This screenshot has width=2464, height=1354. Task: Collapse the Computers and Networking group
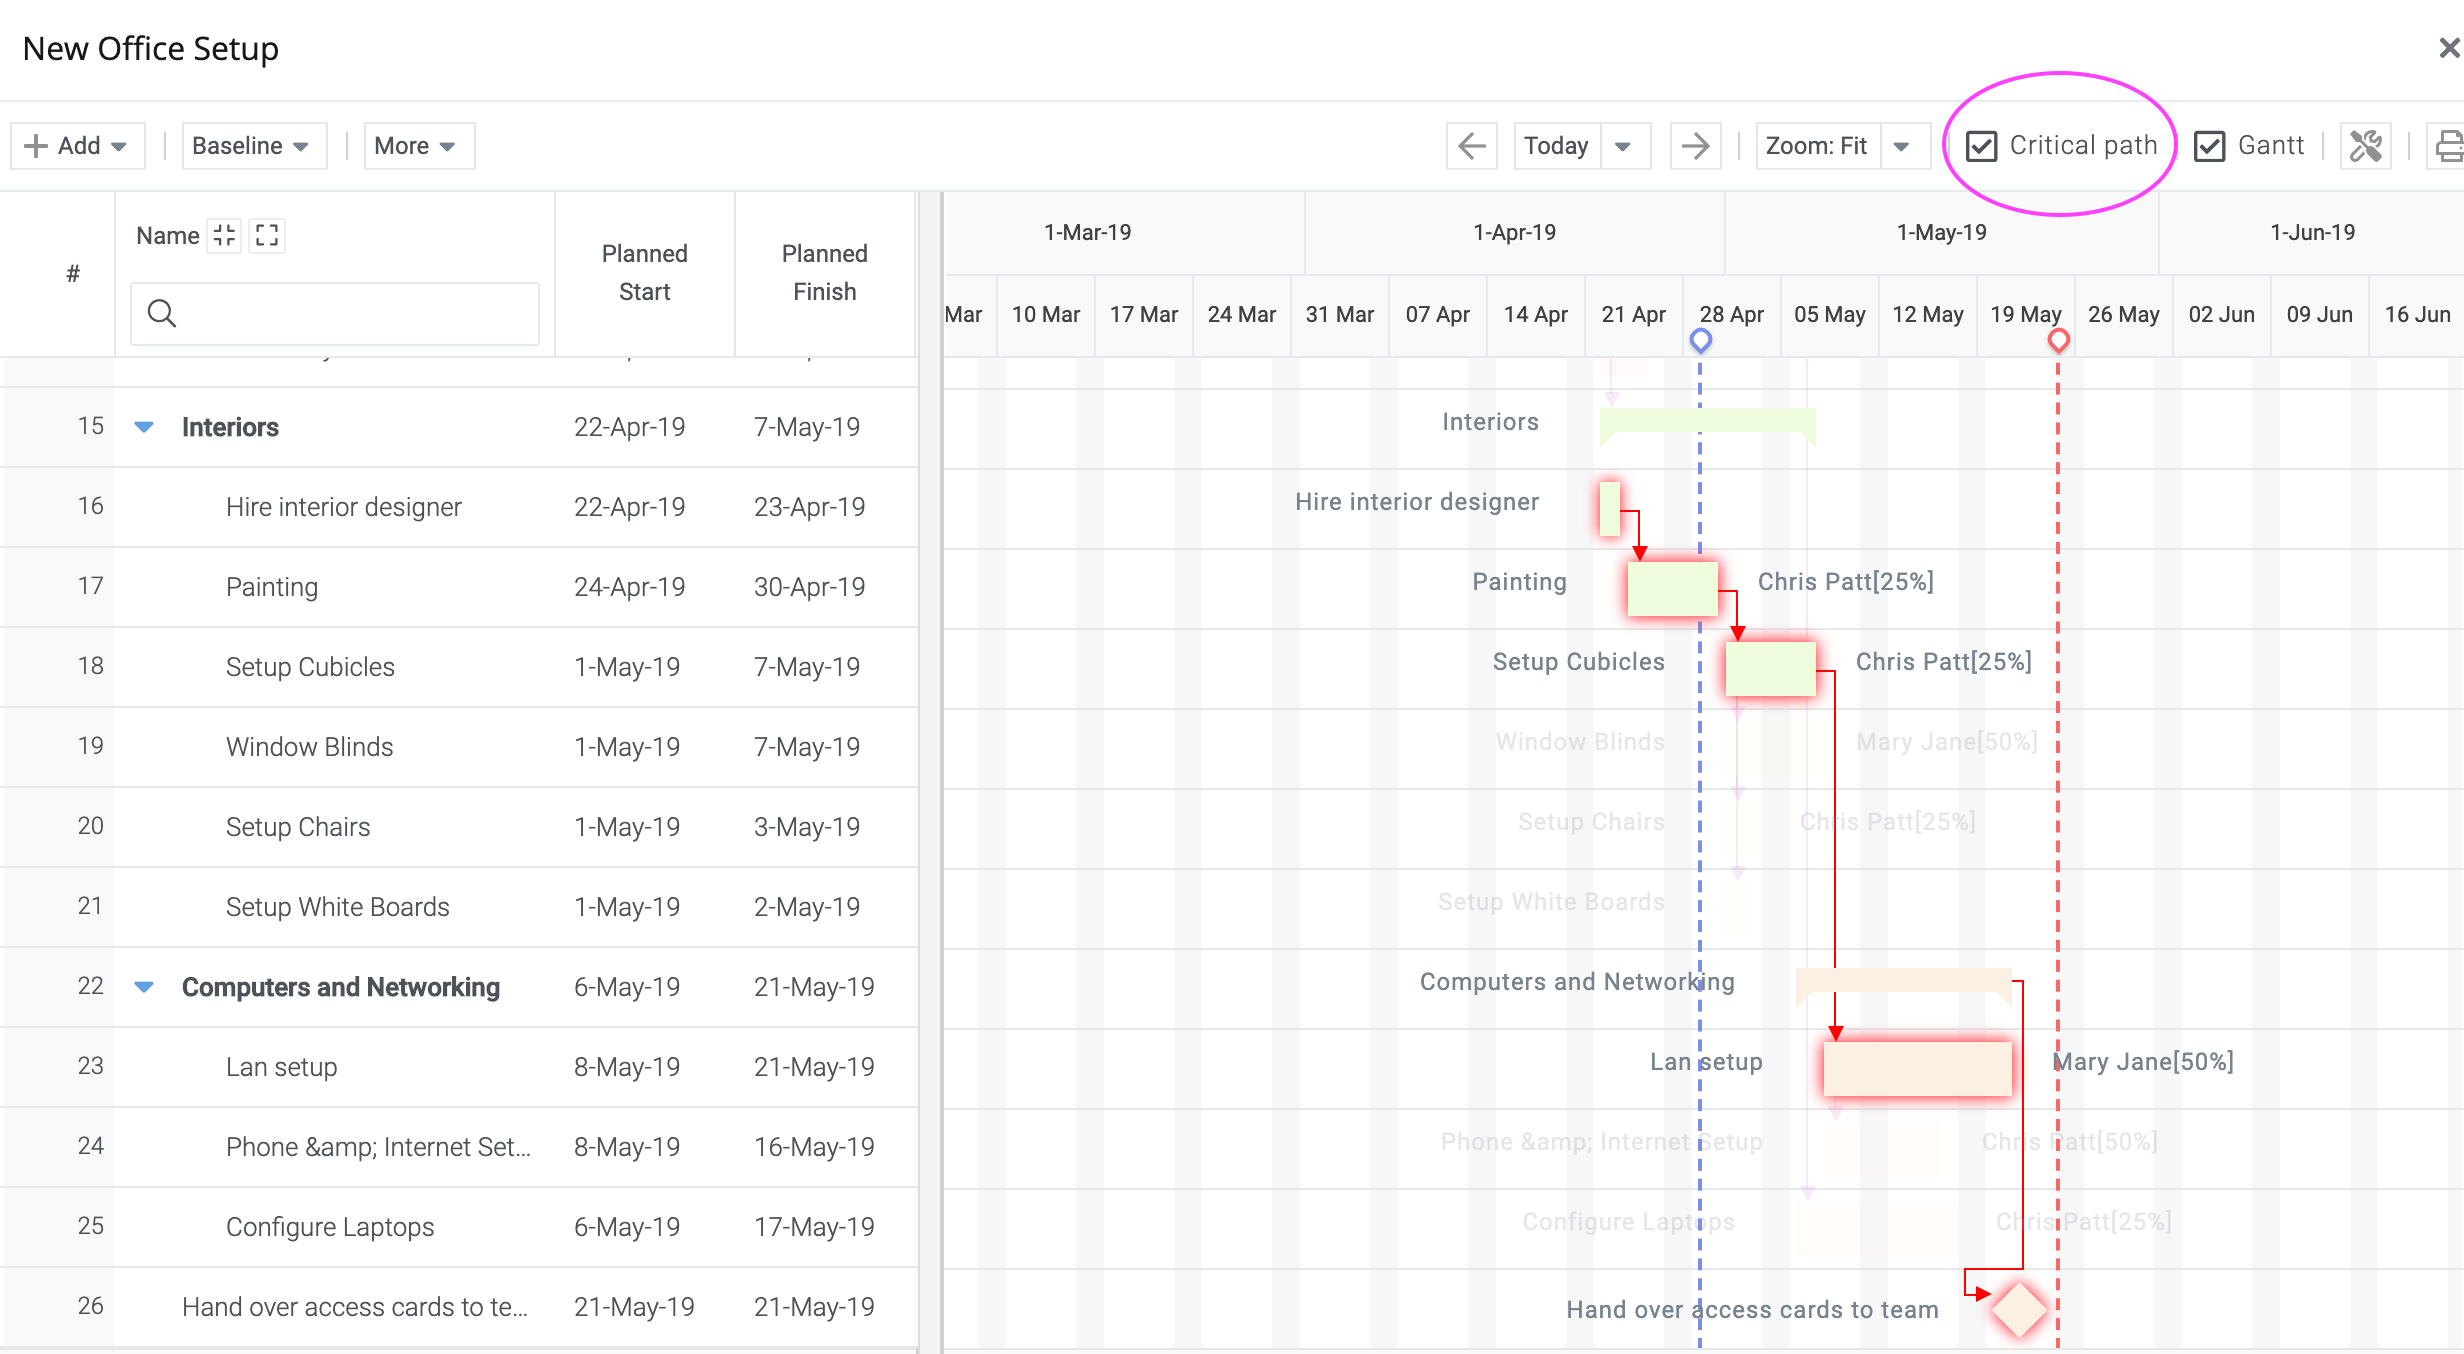(144, 986)
